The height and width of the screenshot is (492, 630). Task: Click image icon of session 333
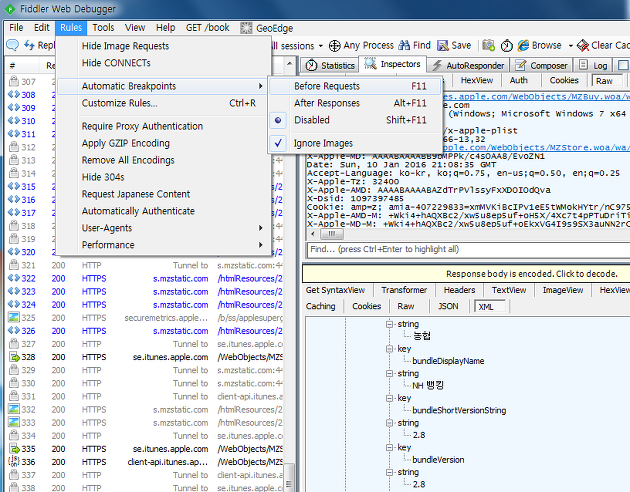14,422
